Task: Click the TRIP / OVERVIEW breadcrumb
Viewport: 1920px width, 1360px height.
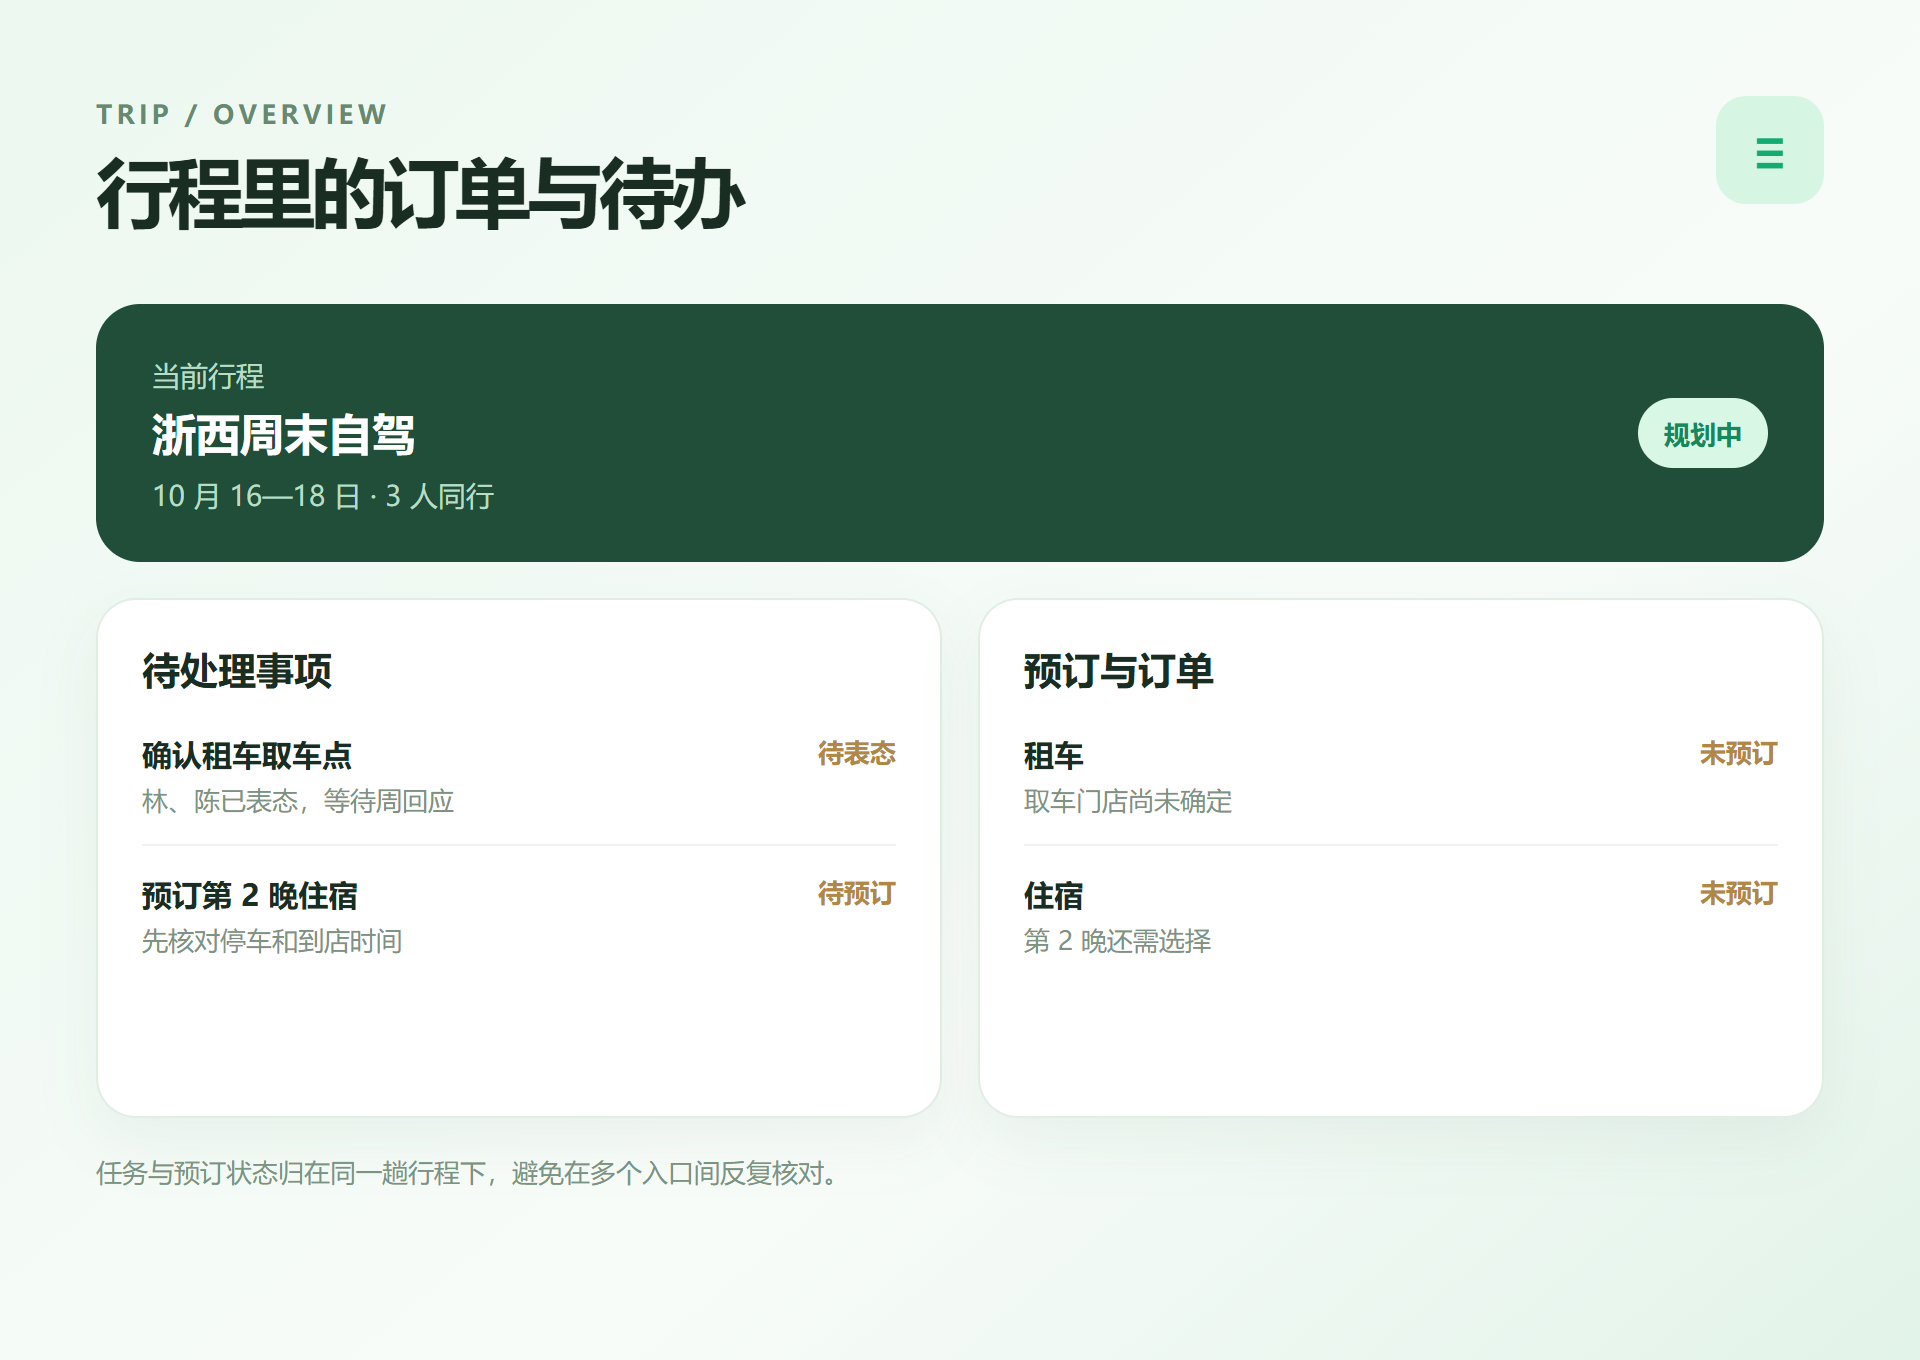Action: [x=242, y=114]
